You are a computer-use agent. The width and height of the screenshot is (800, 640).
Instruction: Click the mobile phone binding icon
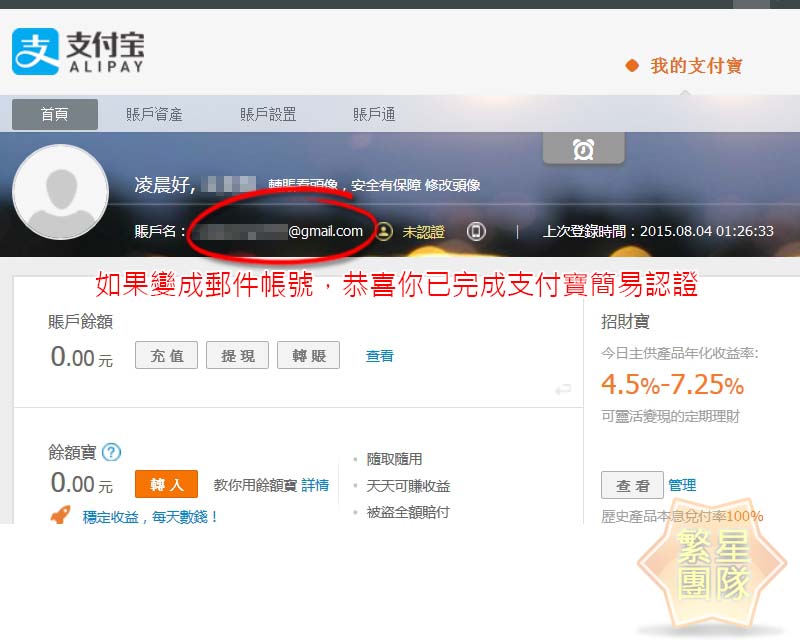(476, 231)
